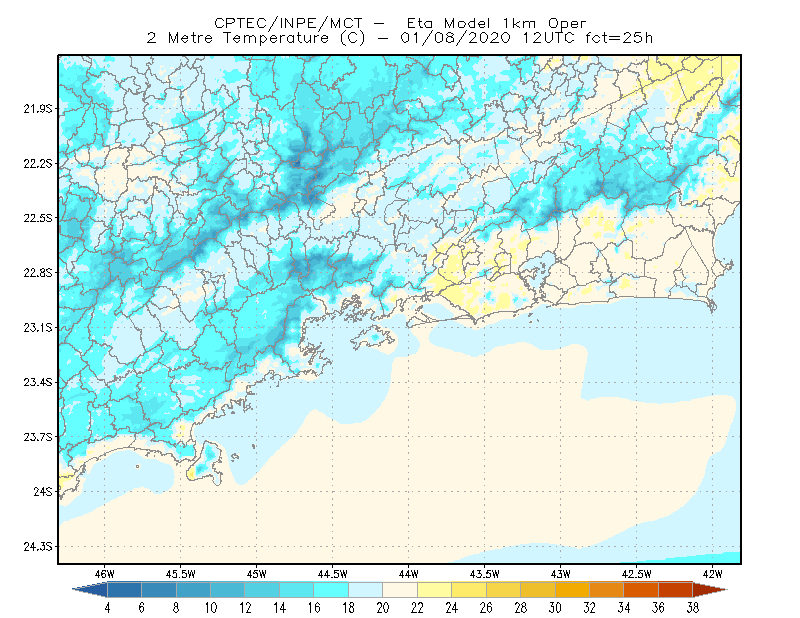The height and width of the screenshot is (618, 800).
Task: Click the 46W longitude axis label
Action: coord(105,574)
